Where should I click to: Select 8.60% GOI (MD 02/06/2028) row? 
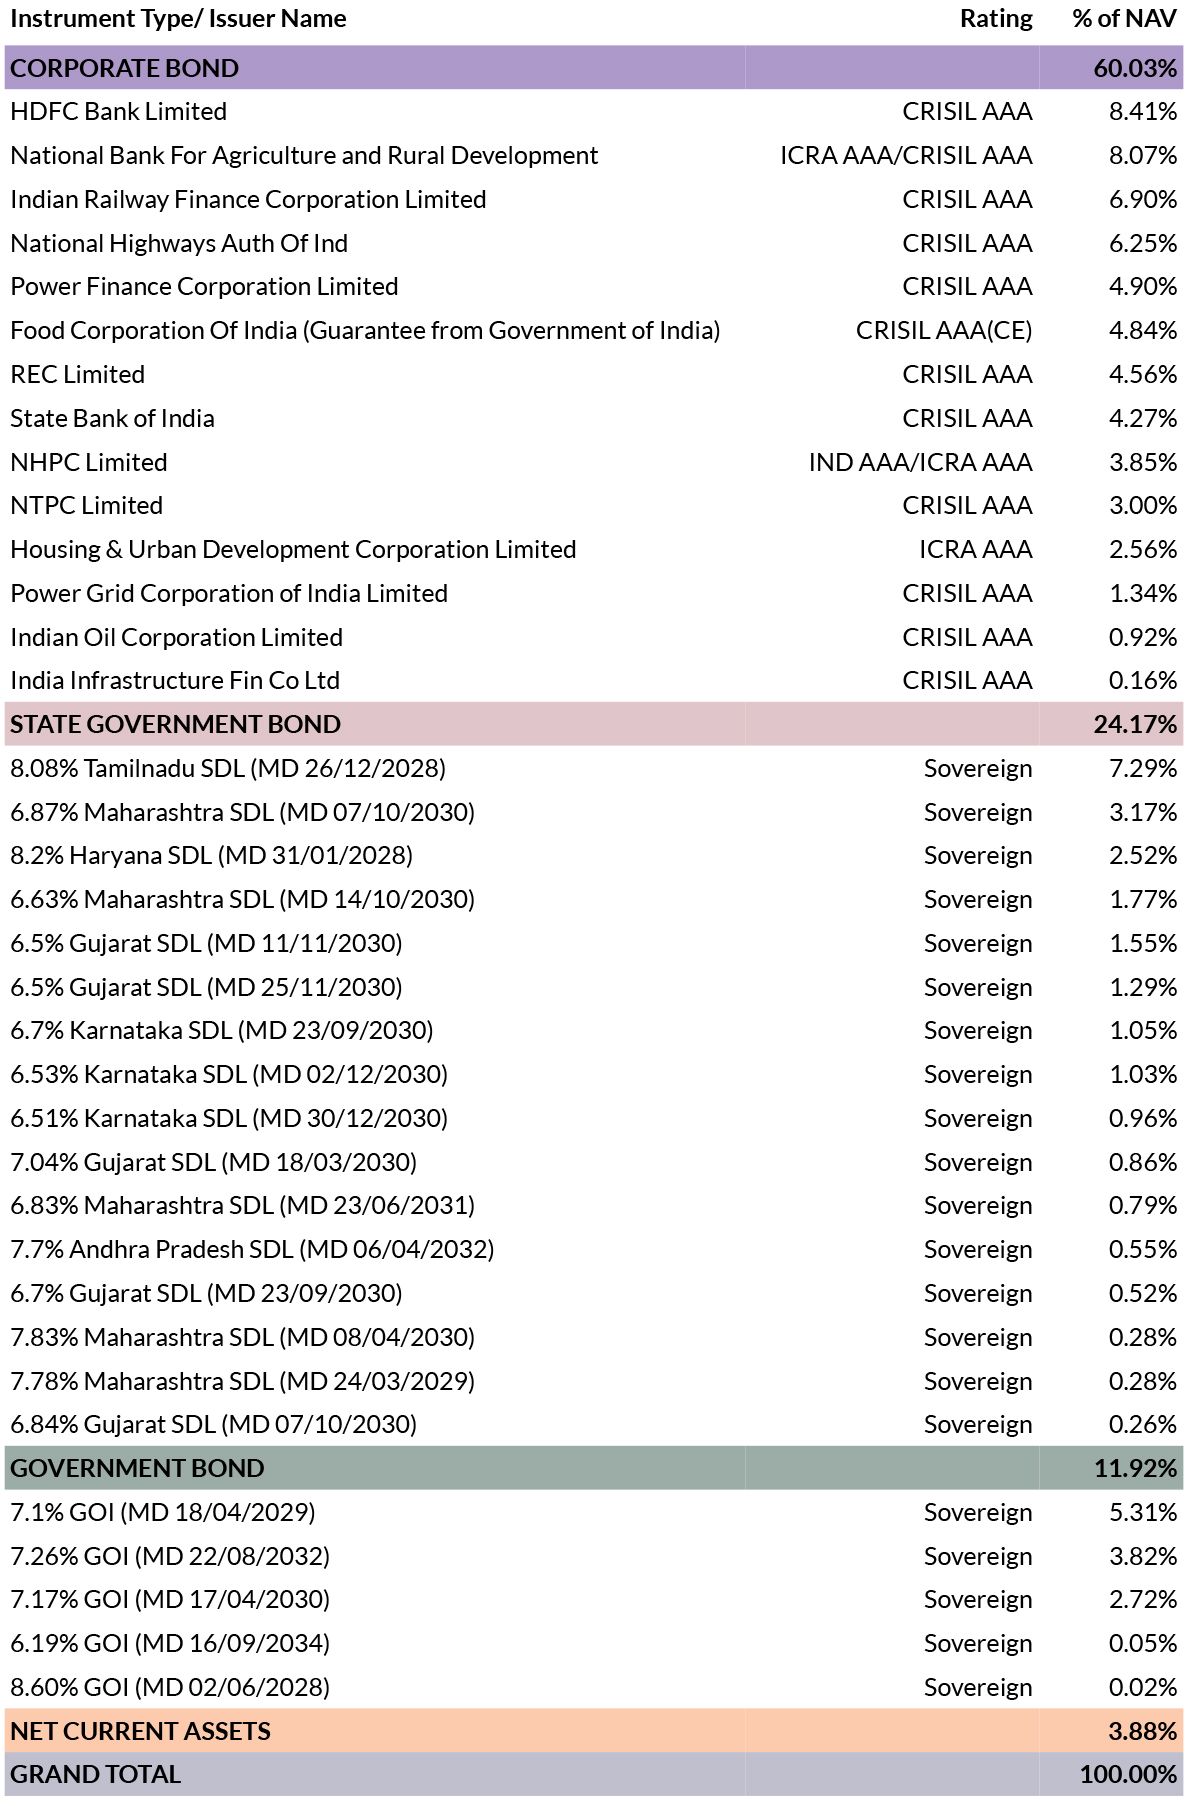[x=170, y=1687]
